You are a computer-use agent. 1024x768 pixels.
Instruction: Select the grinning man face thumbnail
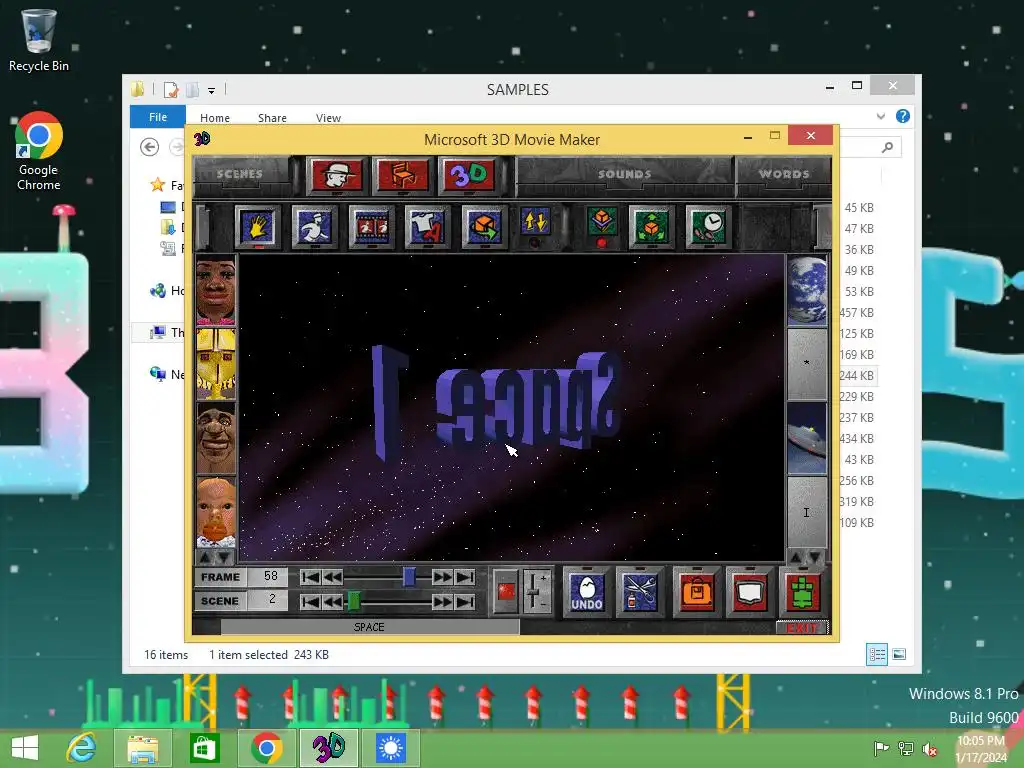tap(216, 438)
